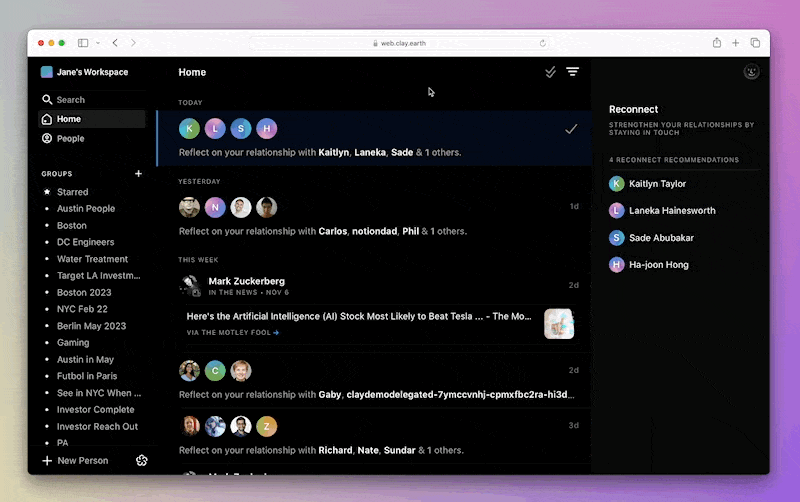
Task: Click the web.clay.earth address bar
Action: [x=399, y=43]
